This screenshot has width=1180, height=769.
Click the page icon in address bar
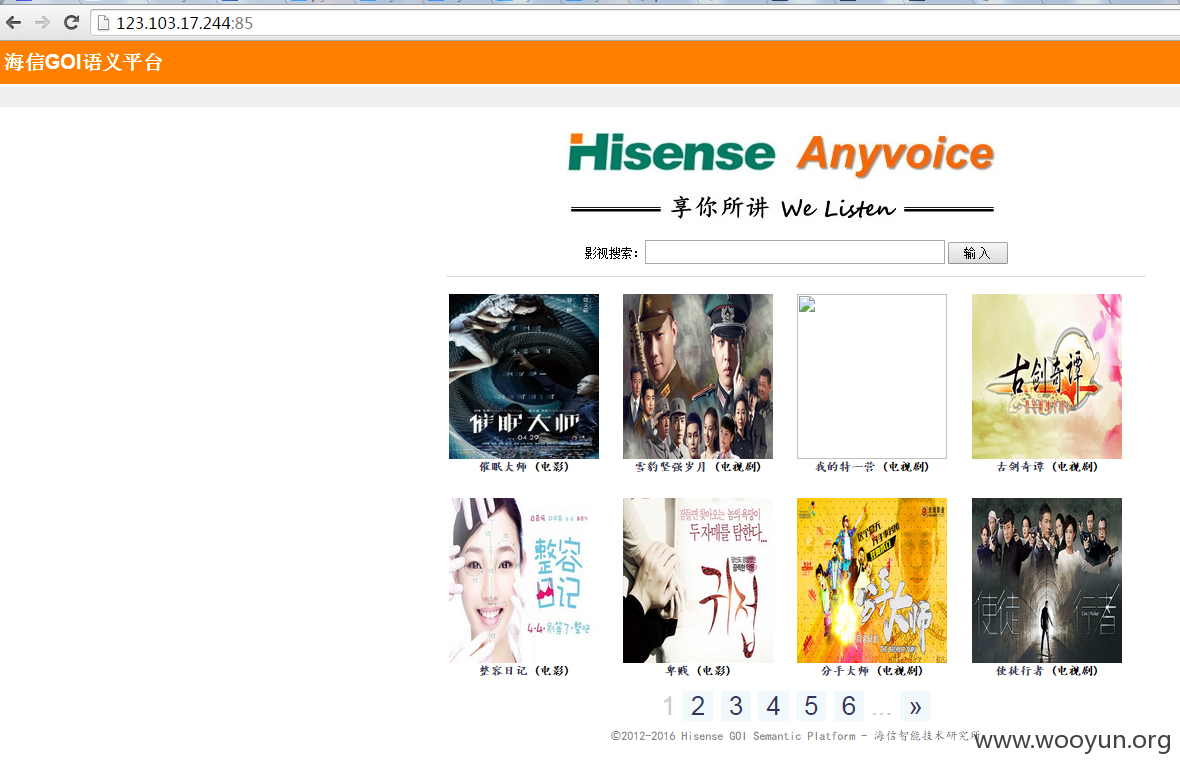coord(103,23)
